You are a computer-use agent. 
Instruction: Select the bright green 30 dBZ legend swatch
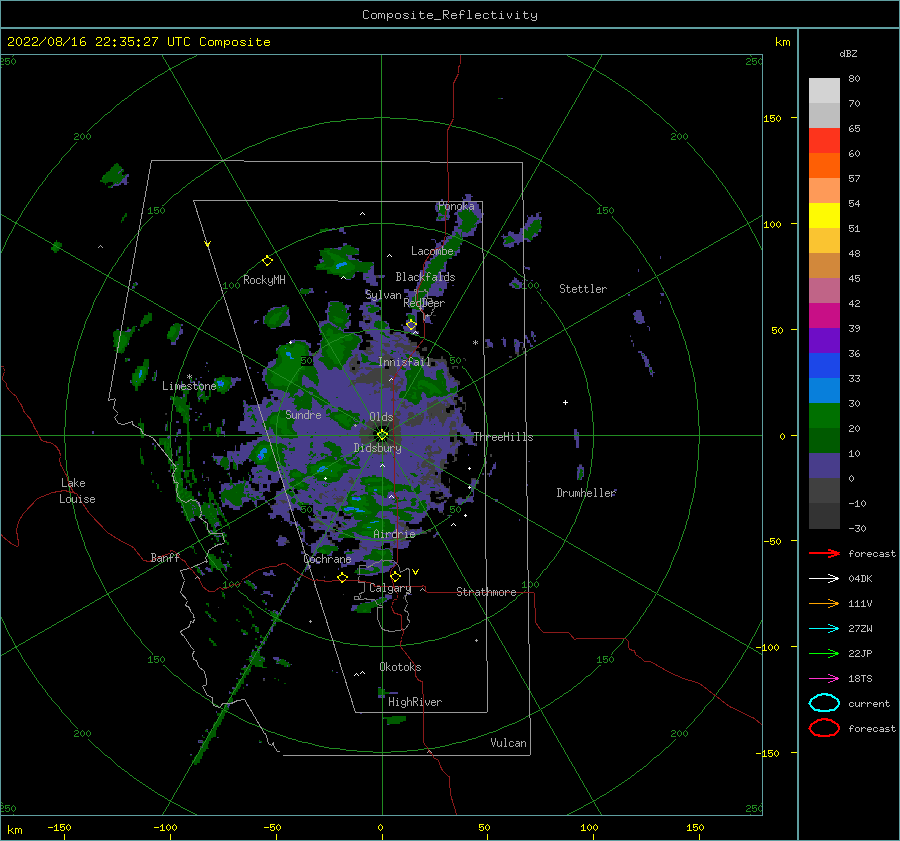[824, 415]
